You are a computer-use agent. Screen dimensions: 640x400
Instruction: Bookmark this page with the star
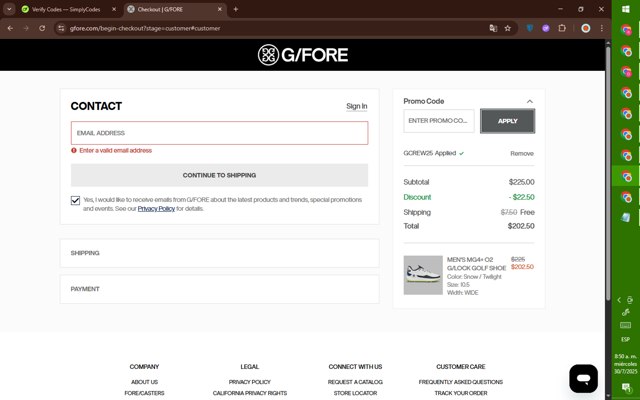507,28
